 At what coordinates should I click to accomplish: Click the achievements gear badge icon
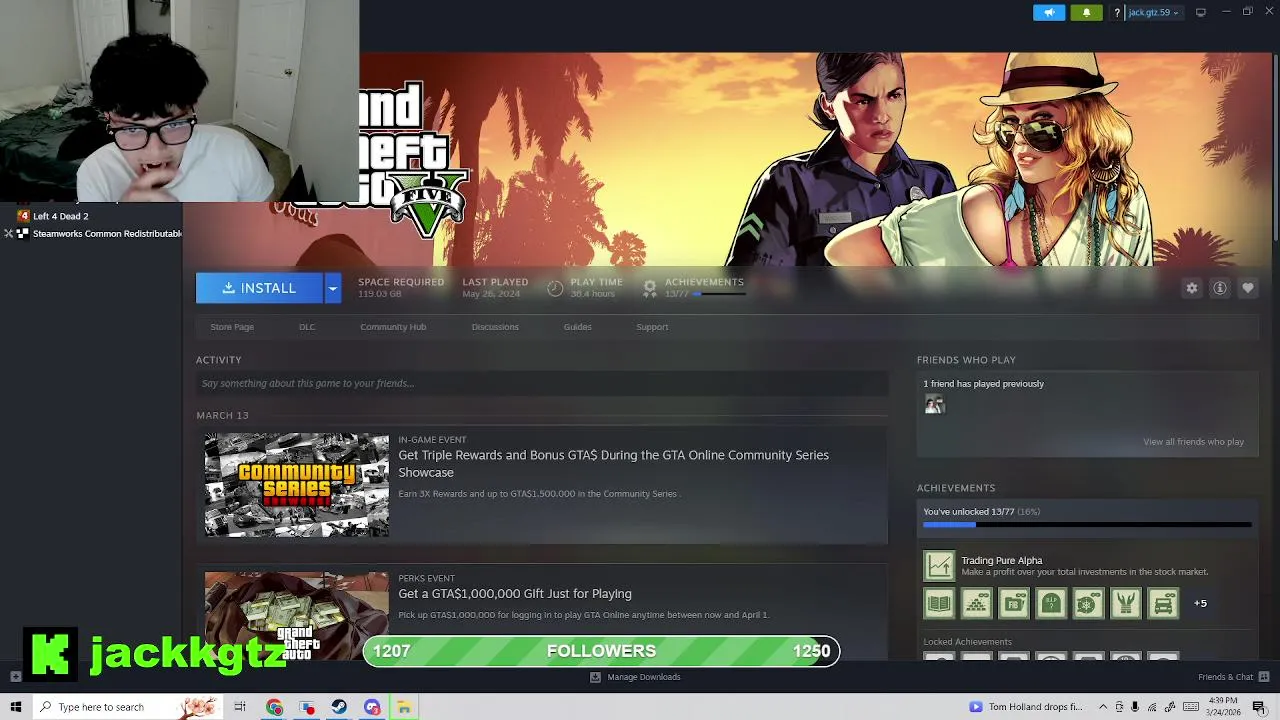(650, 288)
